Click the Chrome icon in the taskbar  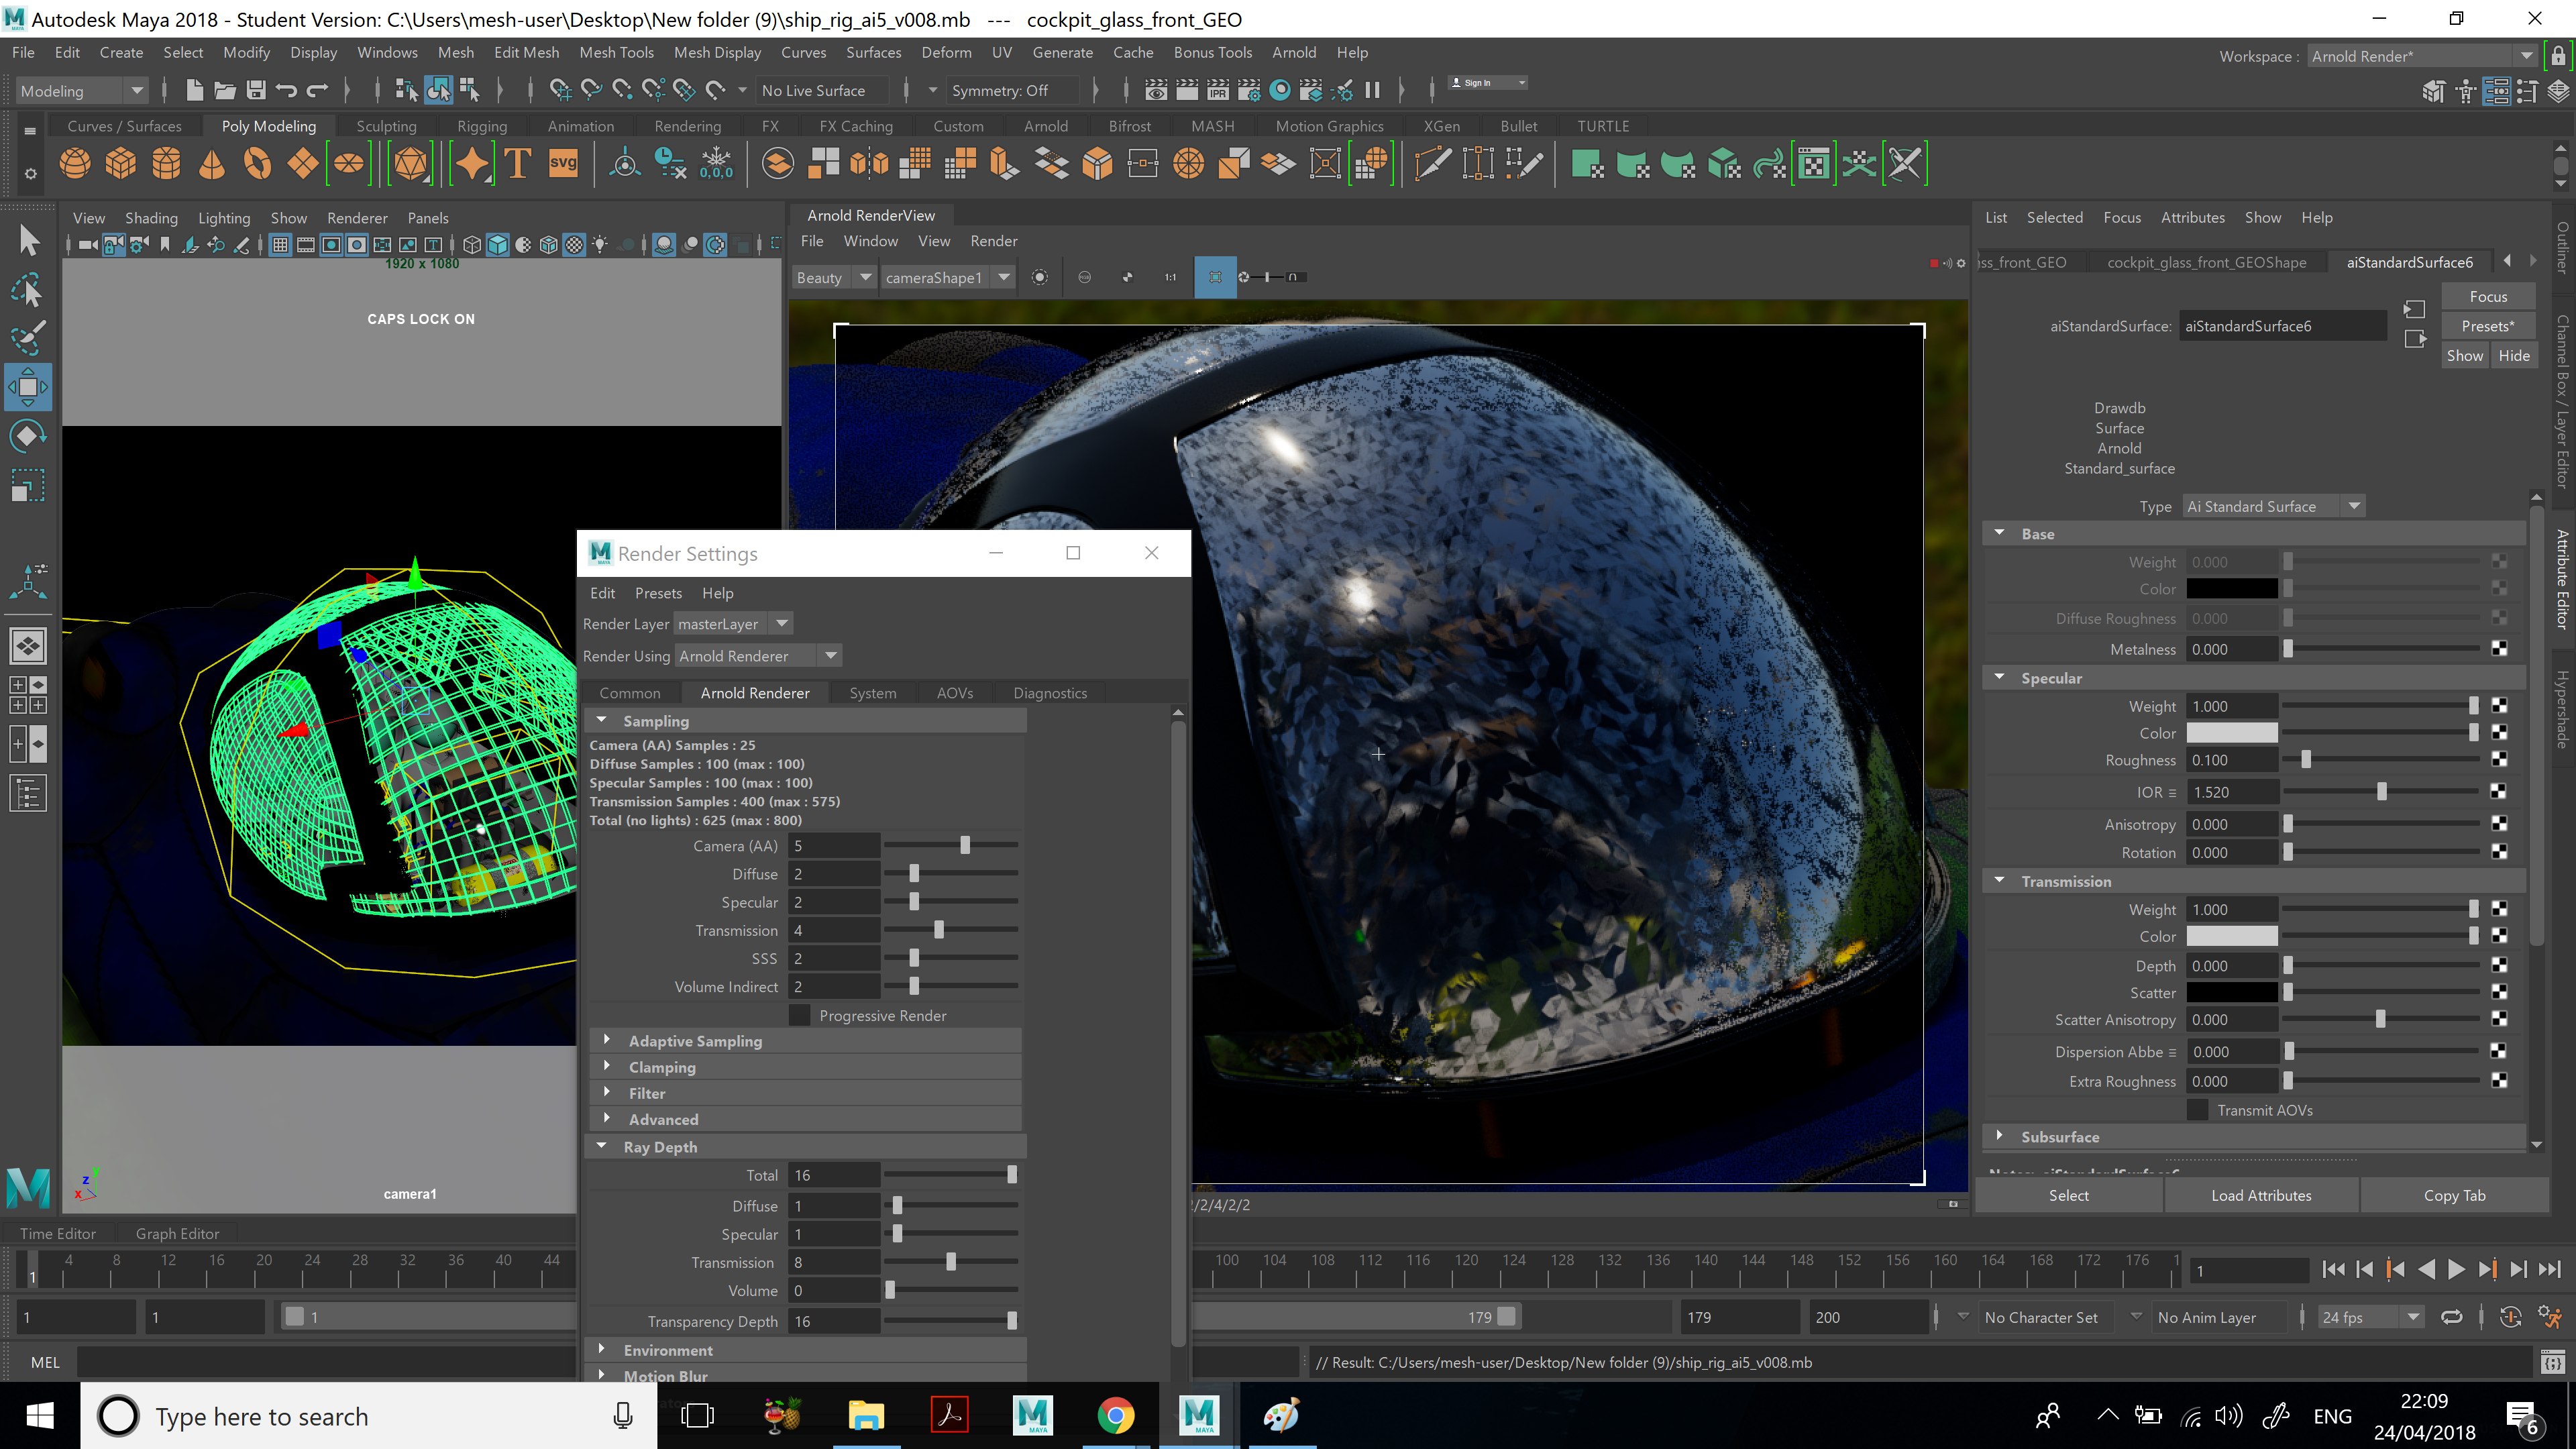(1115, 1415)
